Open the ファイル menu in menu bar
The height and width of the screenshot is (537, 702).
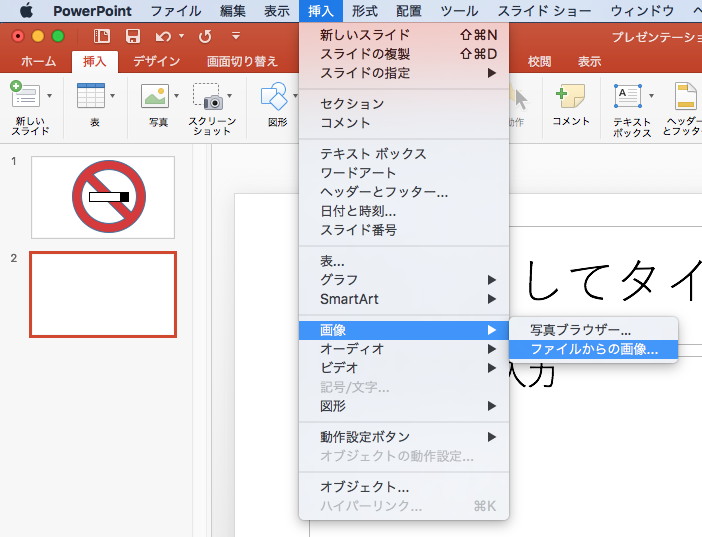176,11
